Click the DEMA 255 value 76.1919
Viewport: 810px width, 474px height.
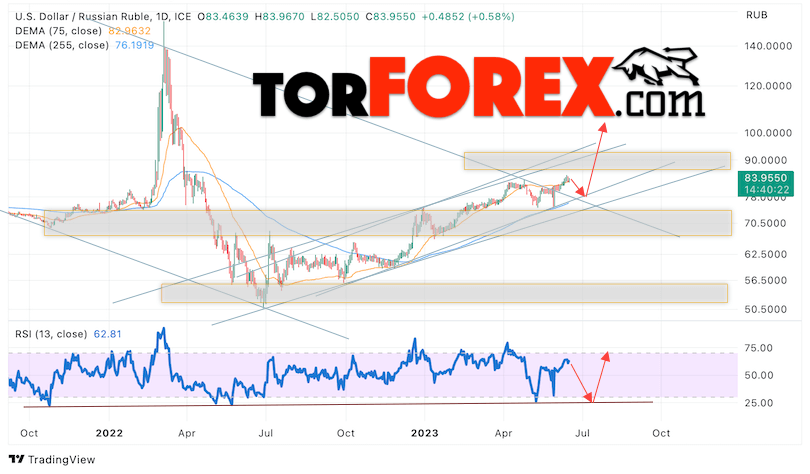134,45
